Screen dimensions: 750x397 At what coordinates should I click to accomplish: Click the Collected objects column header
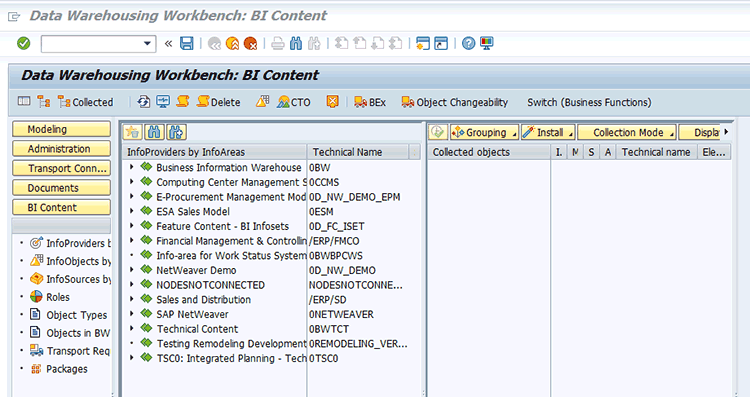pyautogui.click(x=489, y=152)
